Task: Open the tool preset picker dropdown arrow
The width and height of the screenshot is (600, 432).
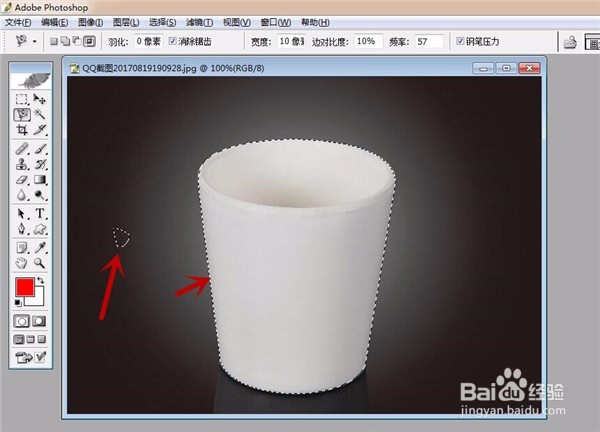Action: tap(34, 42)
